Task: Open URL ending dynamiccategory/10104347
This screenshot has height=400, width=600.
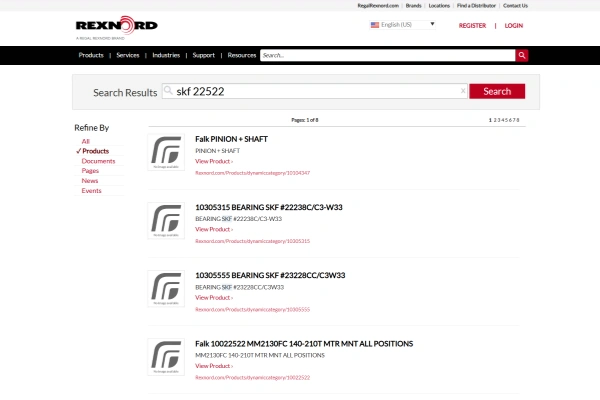Action: [x=253, y=173]
